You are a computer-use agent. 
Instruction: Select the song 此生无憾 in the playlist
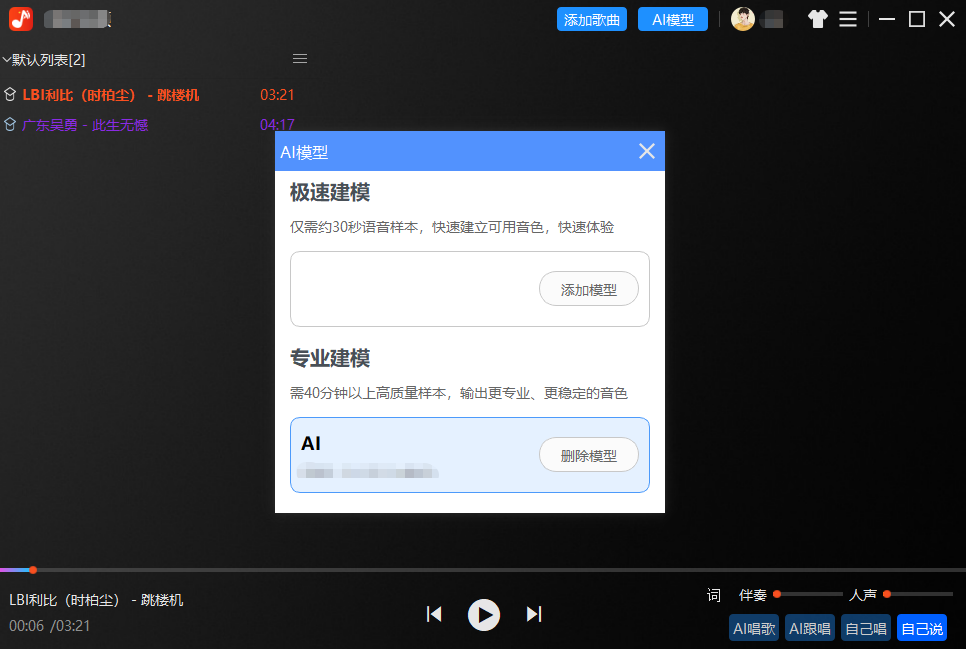coord(85,124)
